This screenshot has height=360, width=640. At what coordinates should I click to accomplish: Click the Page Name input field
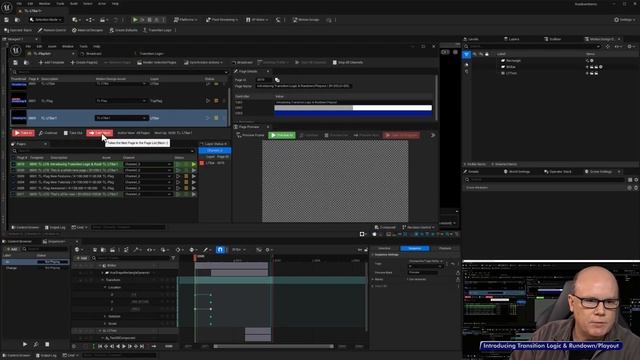(303, 86)
